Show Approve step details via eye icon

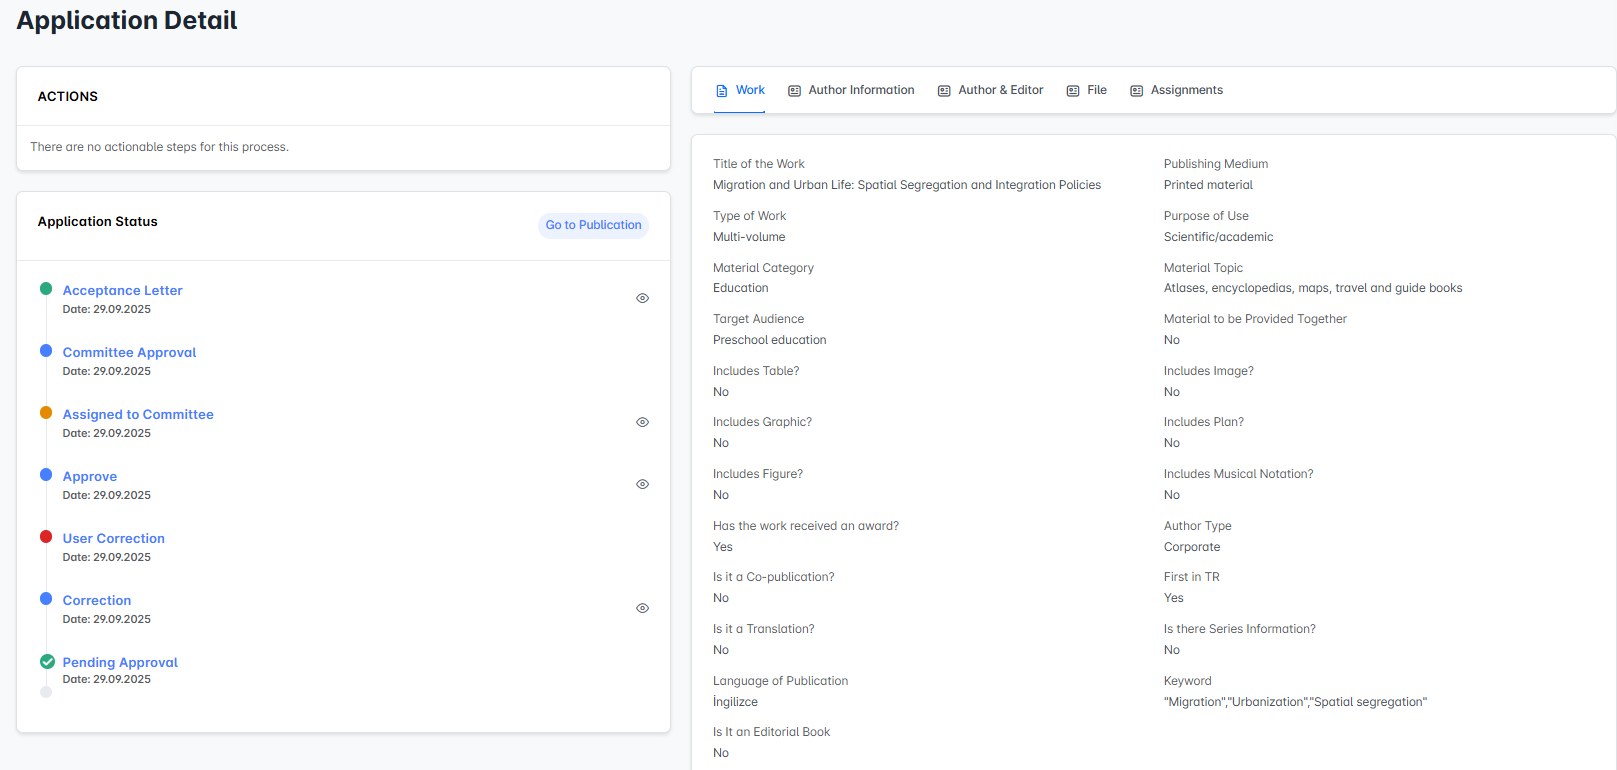[643, 484]
